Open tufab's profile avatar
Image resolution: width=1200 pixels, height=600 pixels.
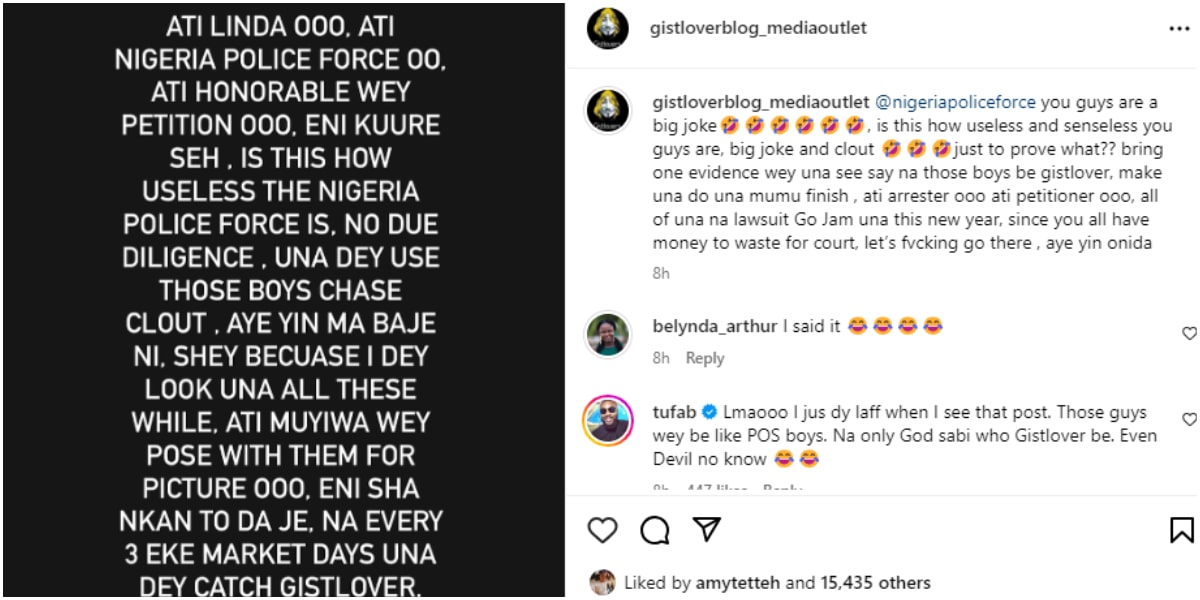click(608, 421)
